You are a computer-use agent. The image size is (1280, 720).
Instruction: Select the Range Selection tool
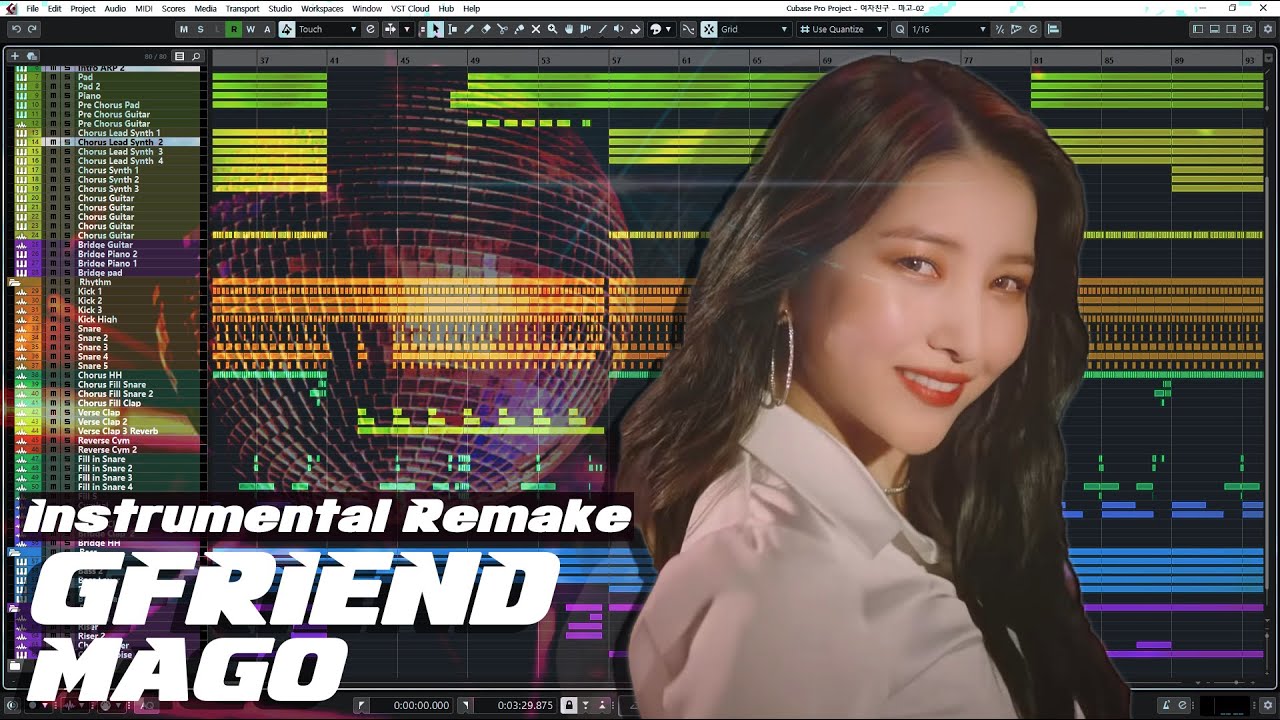(x=453, y=29)
